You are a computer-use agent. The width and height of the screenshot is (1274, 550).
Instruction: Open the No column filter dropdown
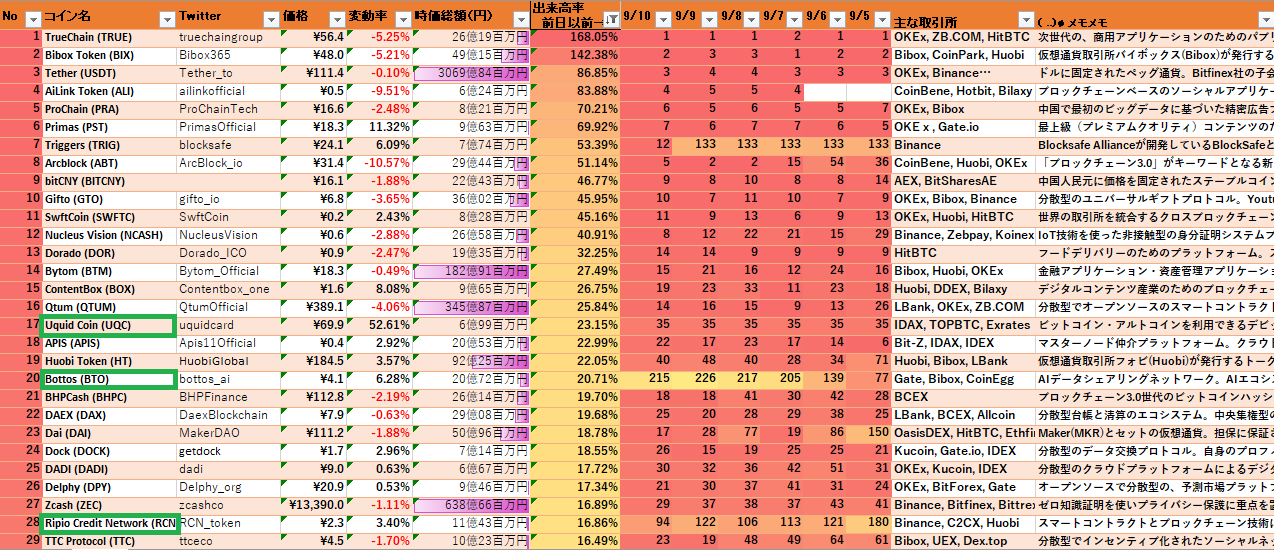tap(32, 19)
